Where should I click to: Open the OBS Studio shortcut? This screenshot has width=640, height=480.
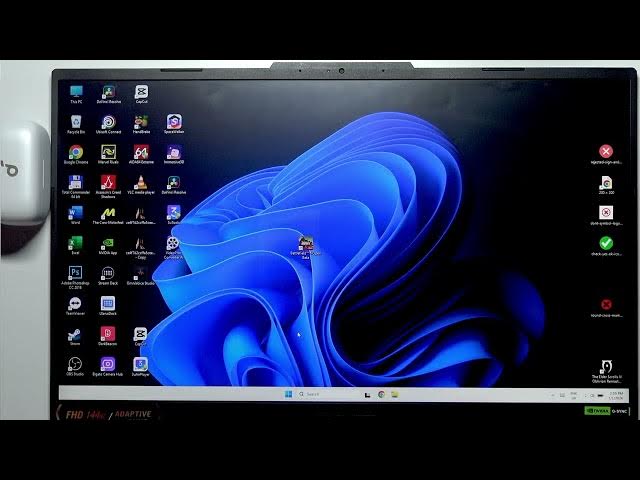point(75,367)
